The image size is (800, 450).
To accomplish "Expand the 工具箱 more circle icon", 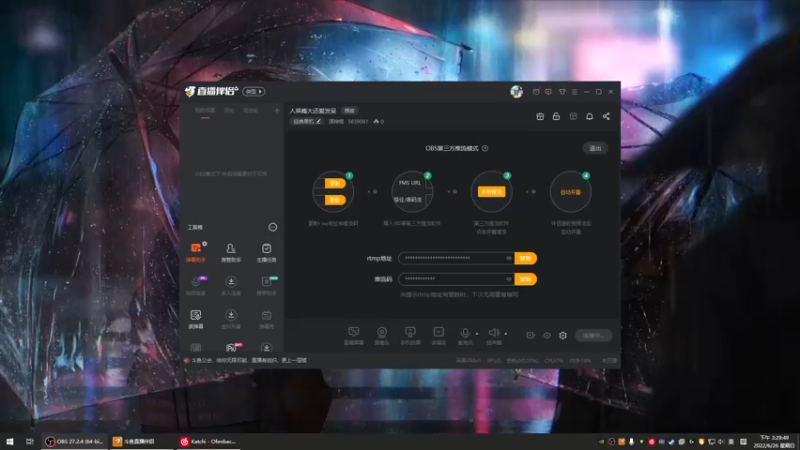I will 273,227.
